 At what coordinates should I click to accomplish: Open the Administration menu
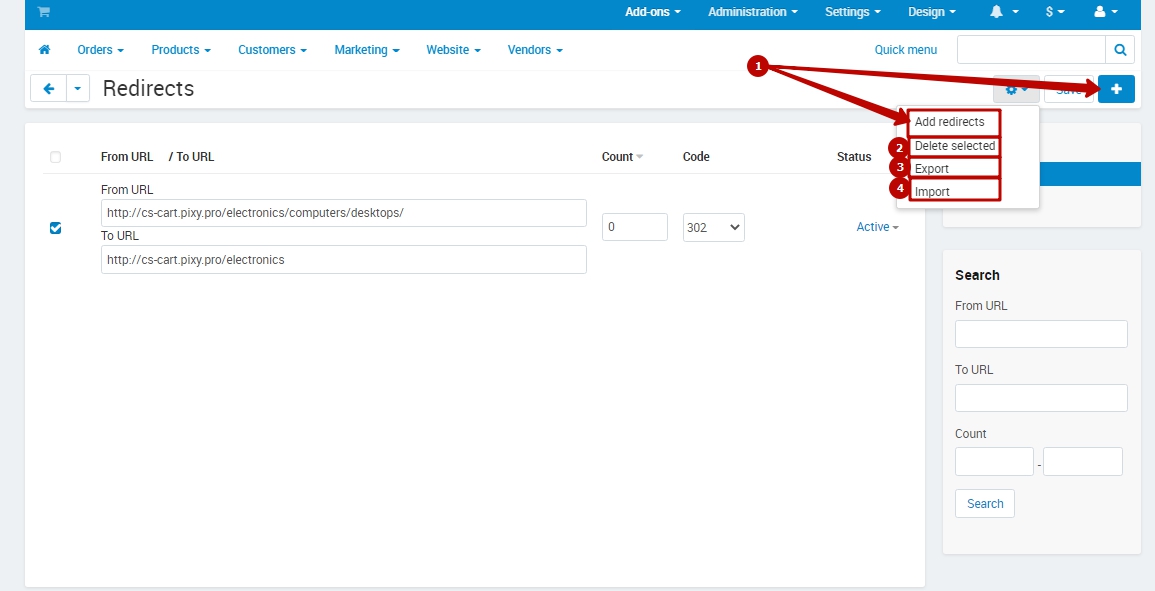(x=753, y=12)
